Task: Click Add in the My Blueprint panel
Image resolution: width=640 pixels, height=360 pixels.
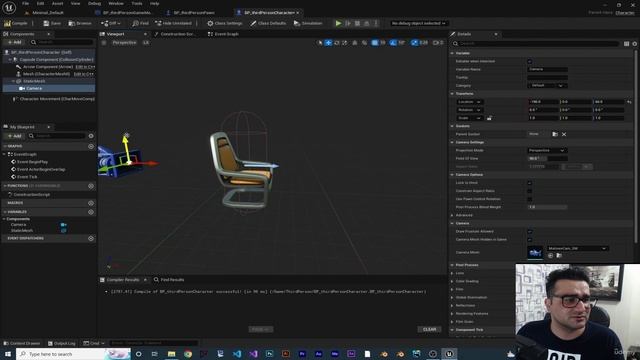Action: [14, 136]
